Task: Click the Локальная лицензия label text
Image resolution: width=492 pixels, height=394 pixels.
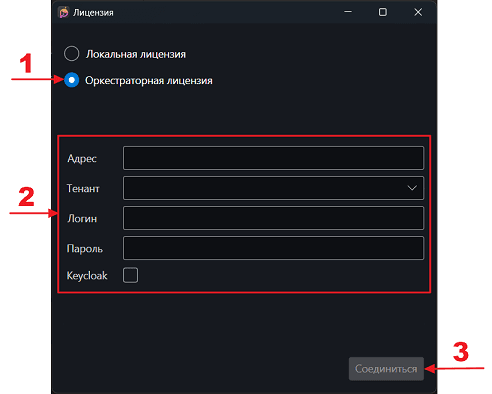Action: point(136,54)
